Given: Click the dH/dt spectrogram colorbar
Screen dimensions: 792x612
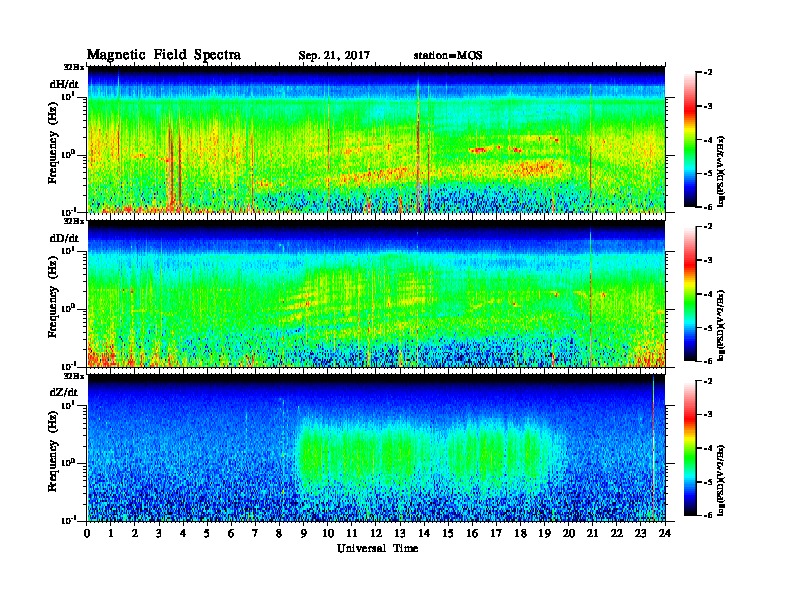Looking at the screenshot, I should 690,139.
